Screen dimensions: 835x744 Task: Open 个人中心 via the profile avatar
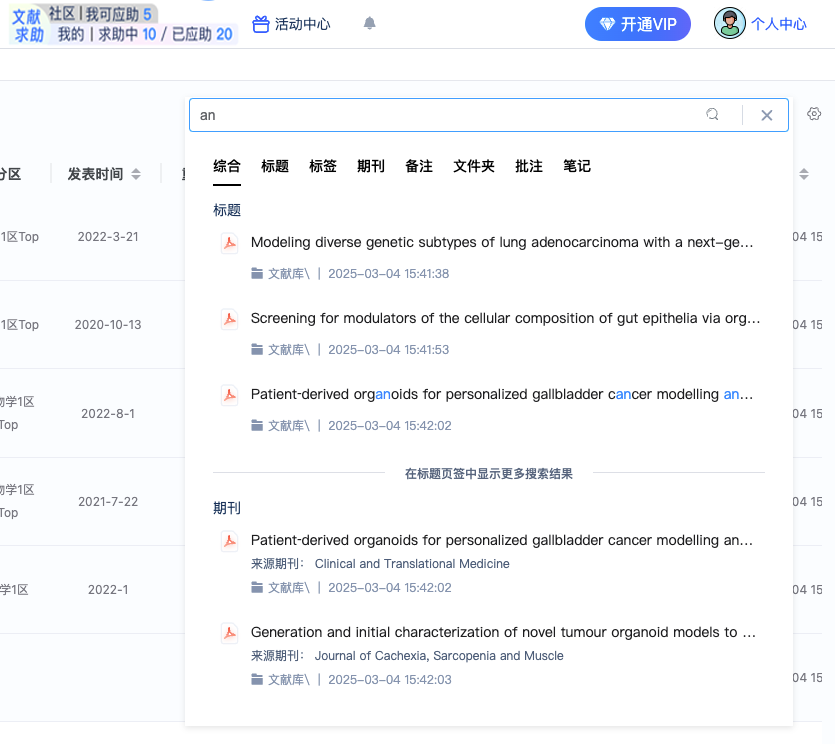(x=730, y=23)
